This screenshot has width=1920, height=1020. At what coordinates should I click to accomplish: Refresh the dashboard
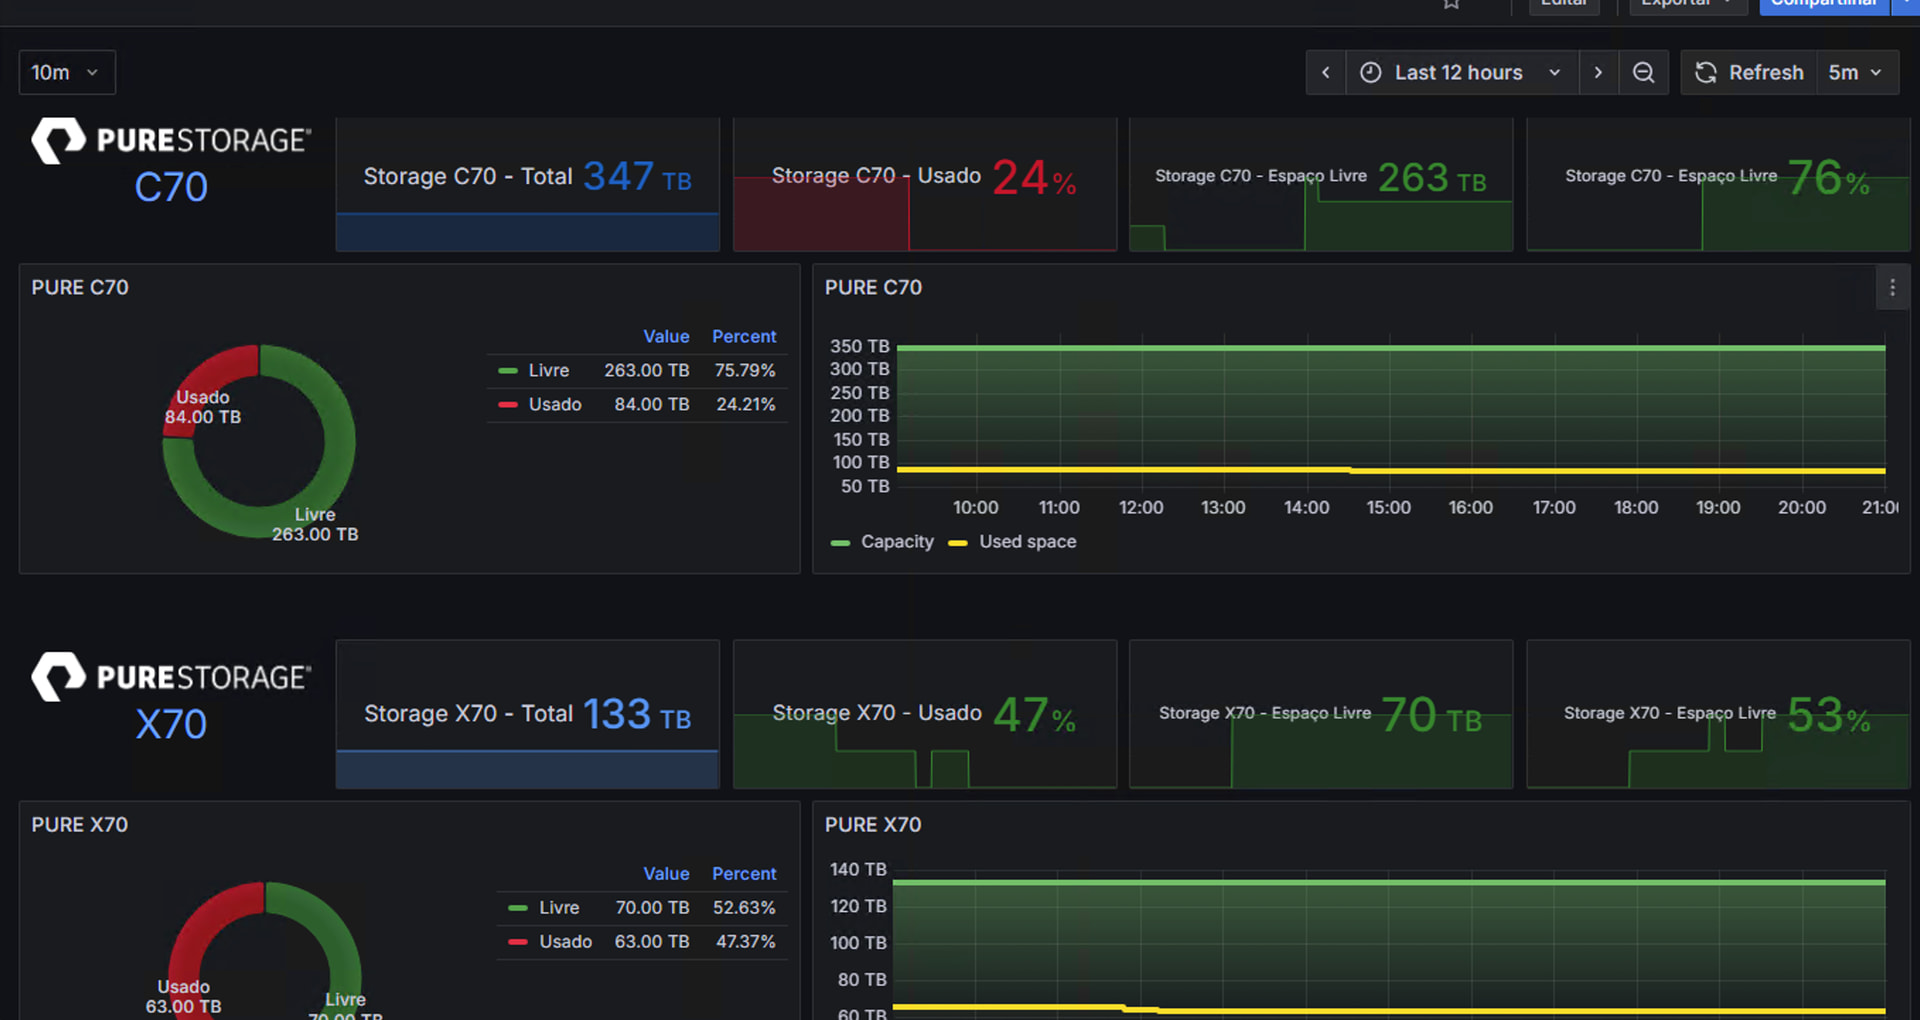click(1749, 73)
